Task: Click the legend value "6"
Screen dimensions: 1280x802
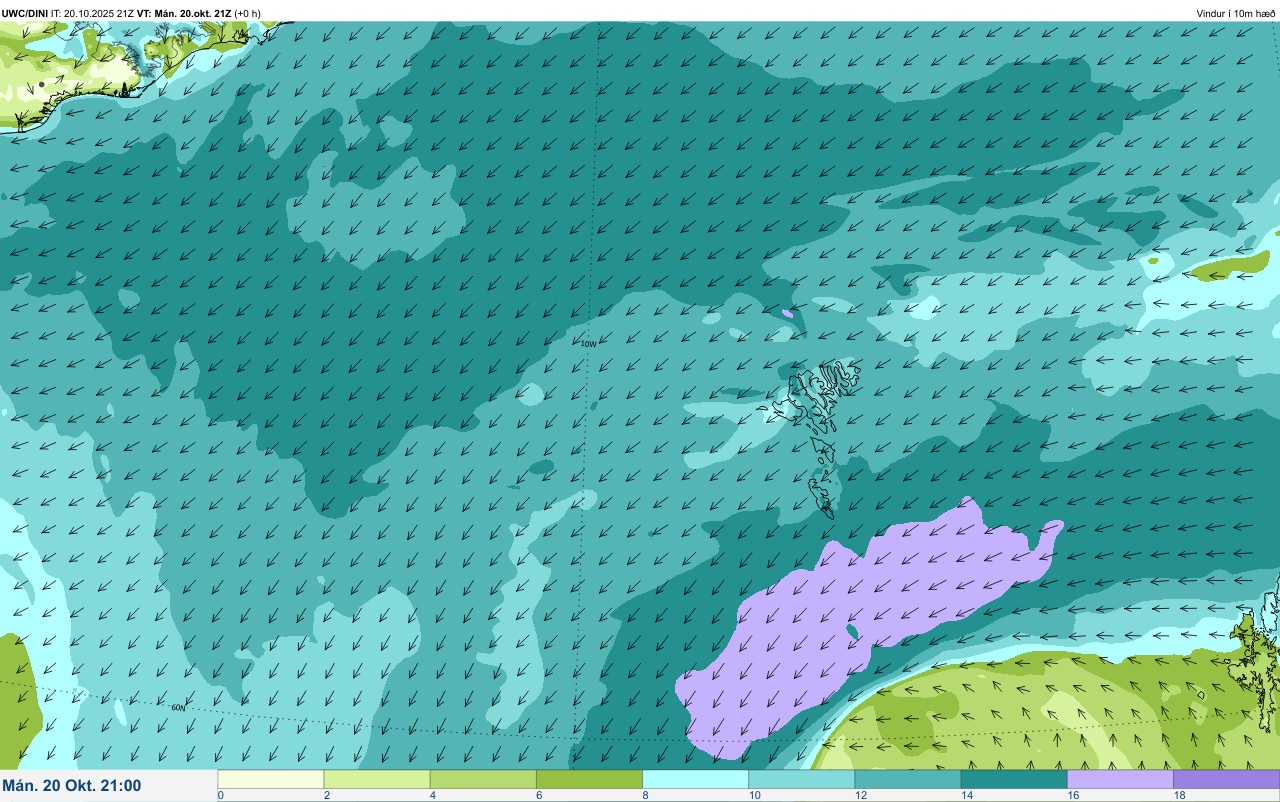Action: [x=538, y=796]
